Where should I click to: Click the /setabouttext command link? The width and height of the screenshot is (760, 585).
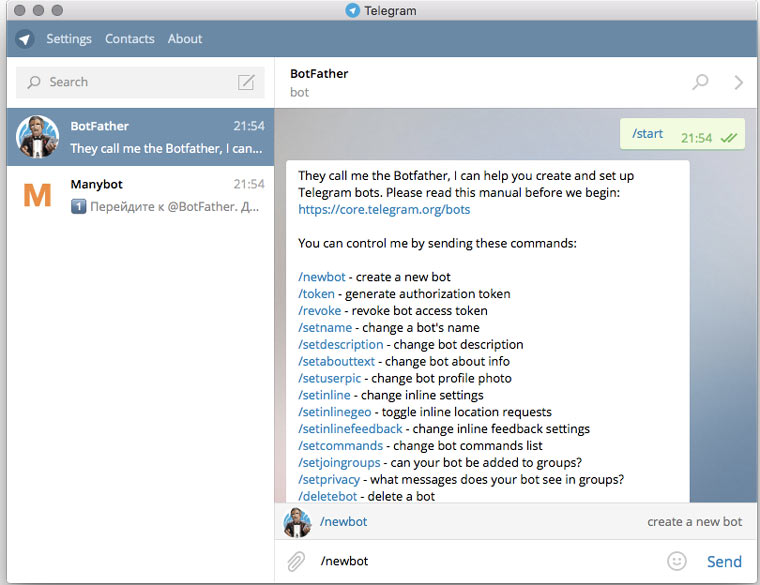coord(336,362)
